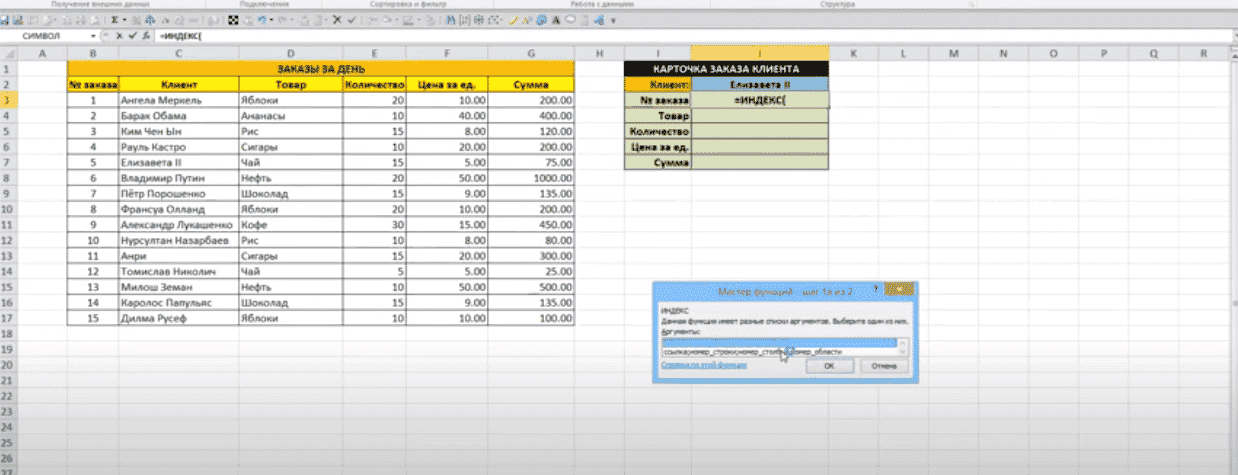Viewport: 1238px width, 475px height.
Task: Close the Мастер функций dialog
Action: pyautogui.click(x=899, y=289)
